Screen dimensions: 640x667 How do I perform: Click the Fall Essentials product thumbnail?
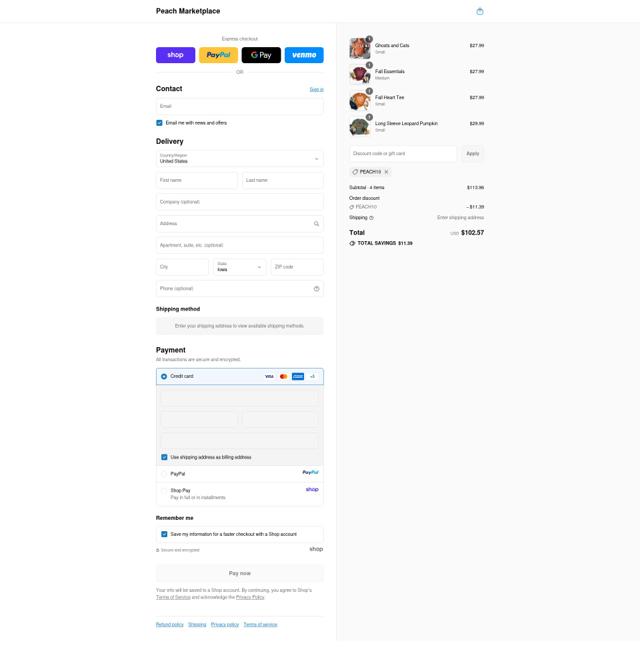[359, 74]
